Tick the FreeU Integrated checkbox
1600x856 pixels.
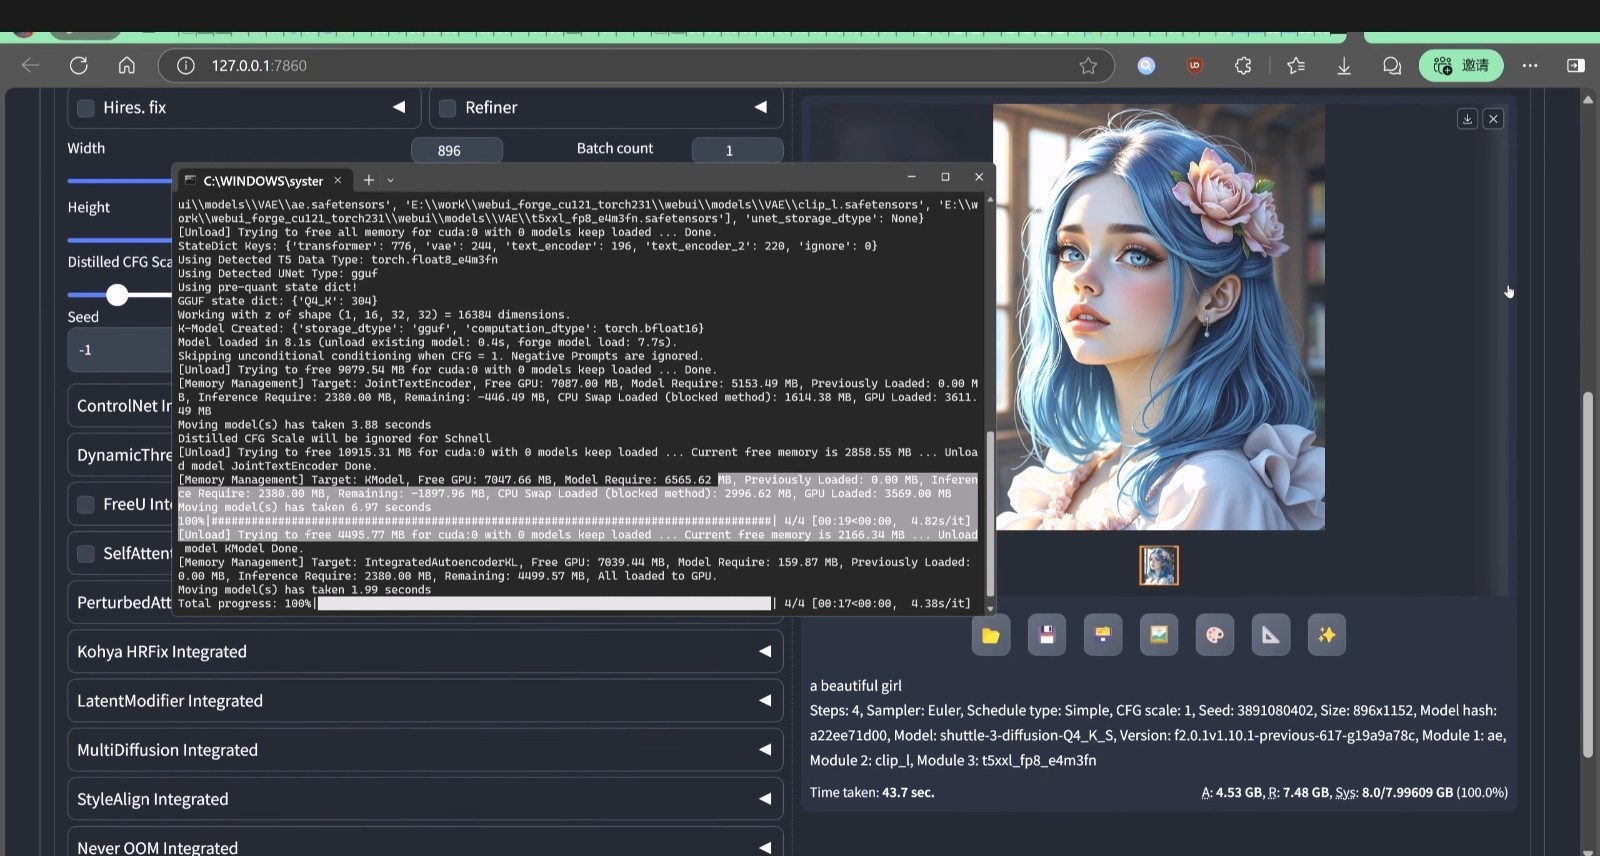coord(86,504)
